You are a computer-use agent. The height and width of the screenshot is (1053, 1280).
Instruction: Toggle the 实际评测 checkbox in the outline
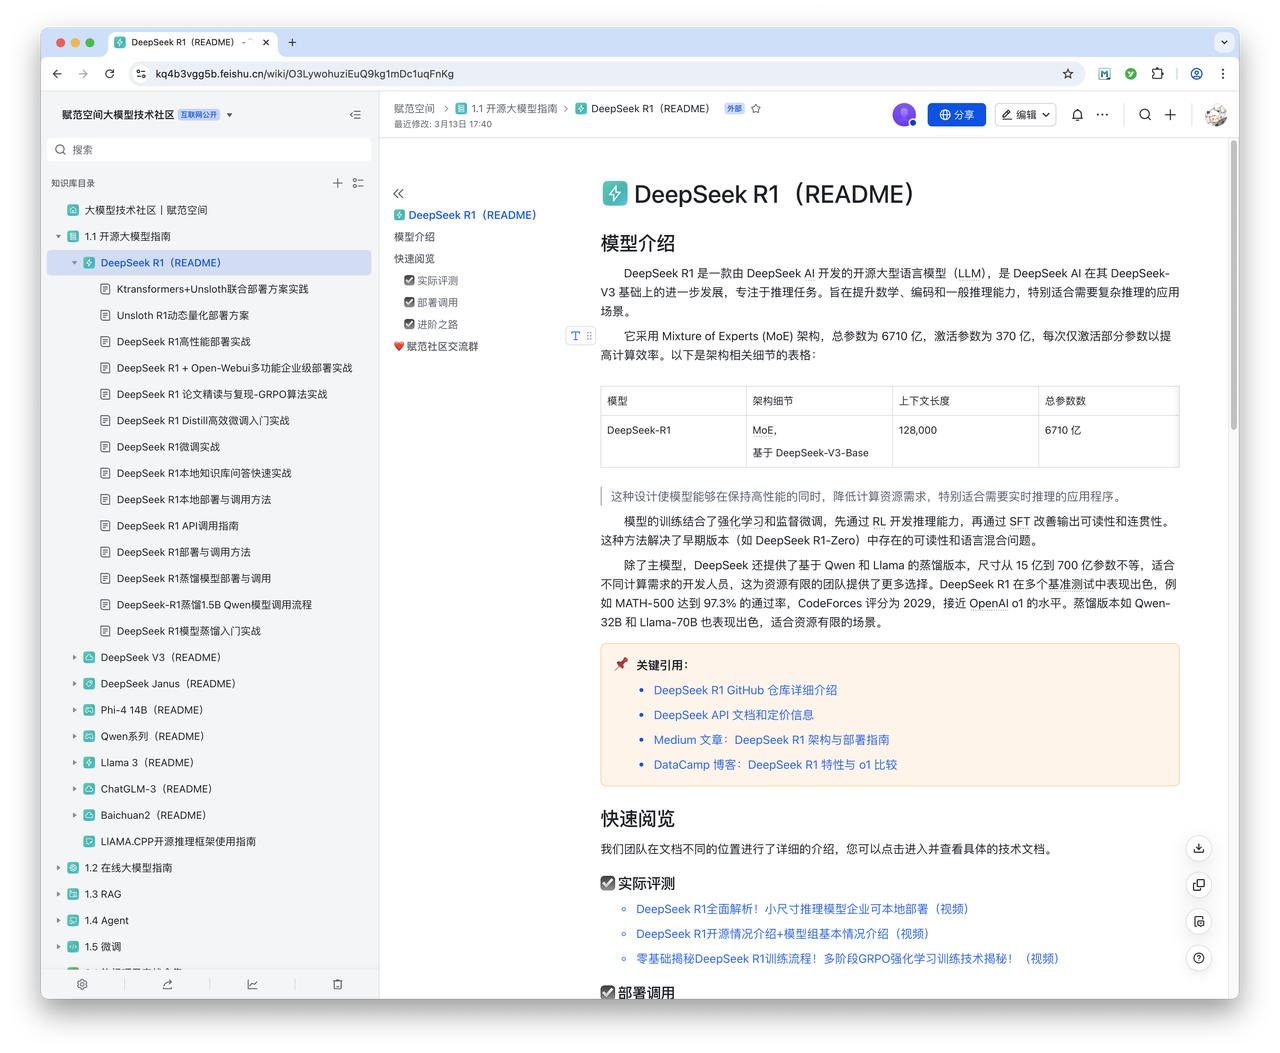(409, 280)
